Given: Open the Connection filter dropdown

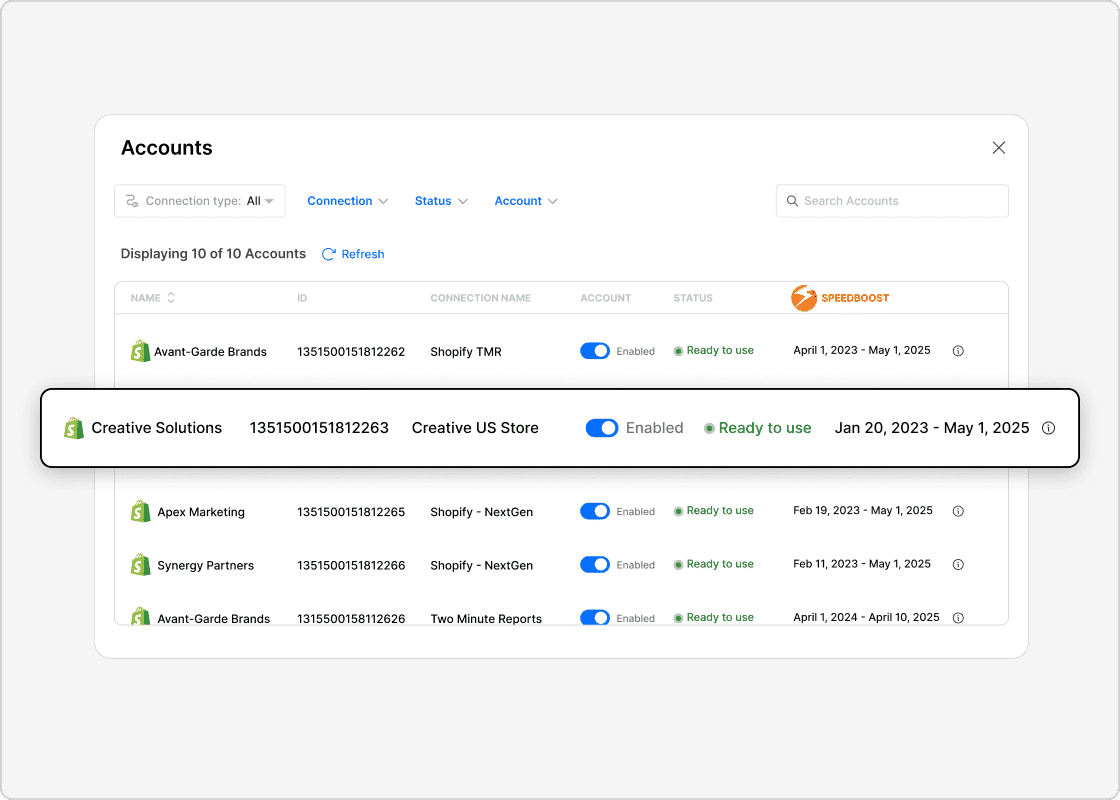Looking at the screenshot, I should (347, 201).
